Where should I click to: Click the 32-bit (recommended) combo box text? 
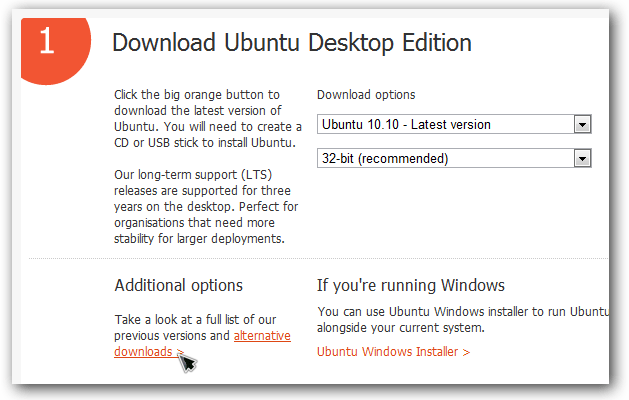[385, 158]
